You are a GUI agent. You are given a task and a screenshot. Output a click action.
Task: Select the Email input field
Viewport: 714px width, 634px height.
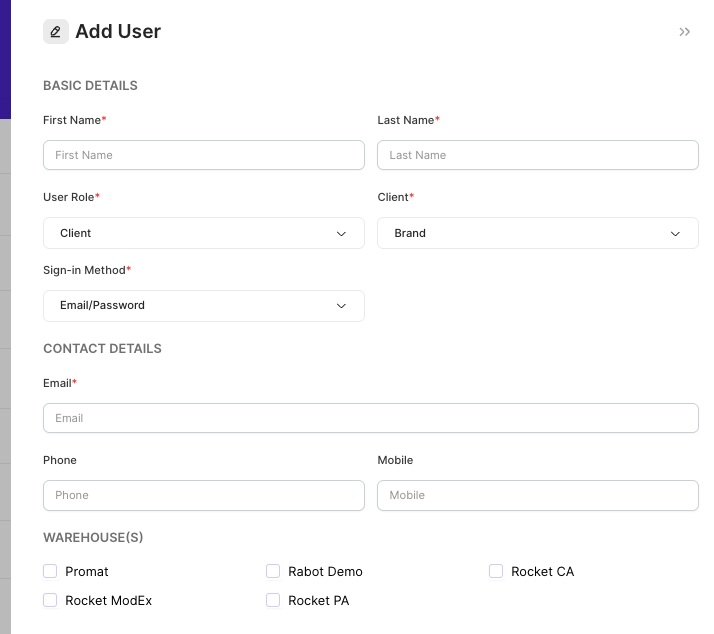click(x=371, y=418)
